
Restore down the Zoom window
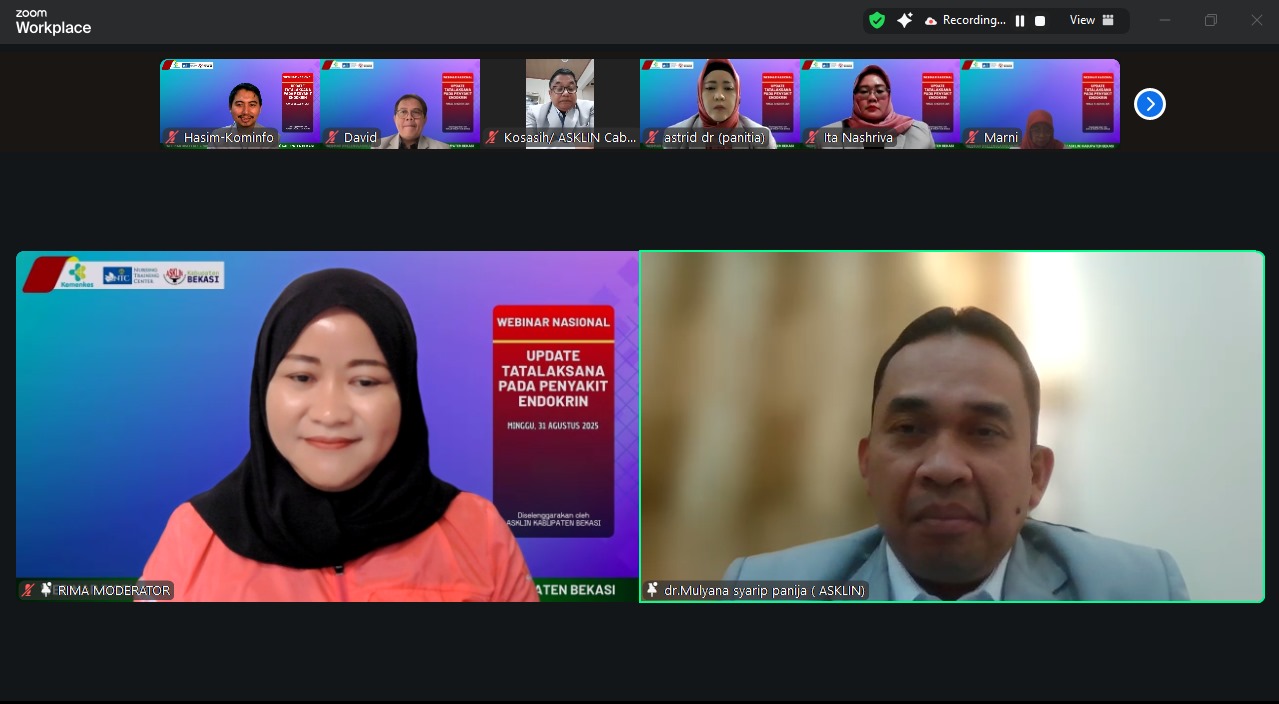pyautogui.click(x=1210, y=20)
